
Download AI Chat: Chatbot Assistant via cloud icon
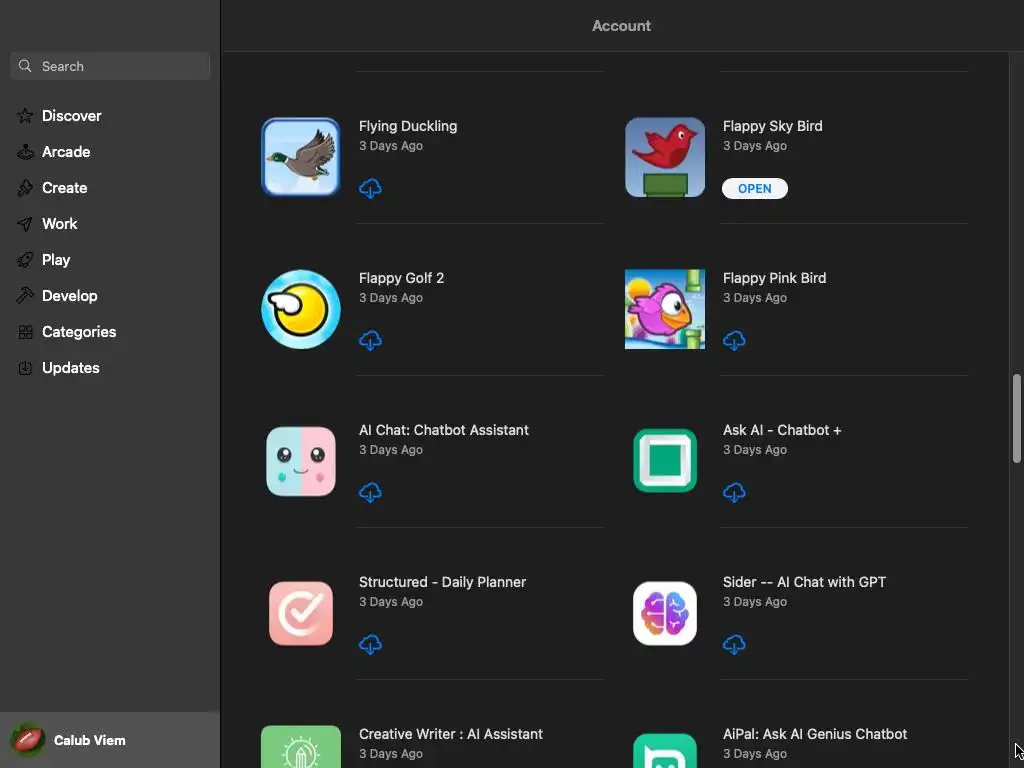(370, 492)
